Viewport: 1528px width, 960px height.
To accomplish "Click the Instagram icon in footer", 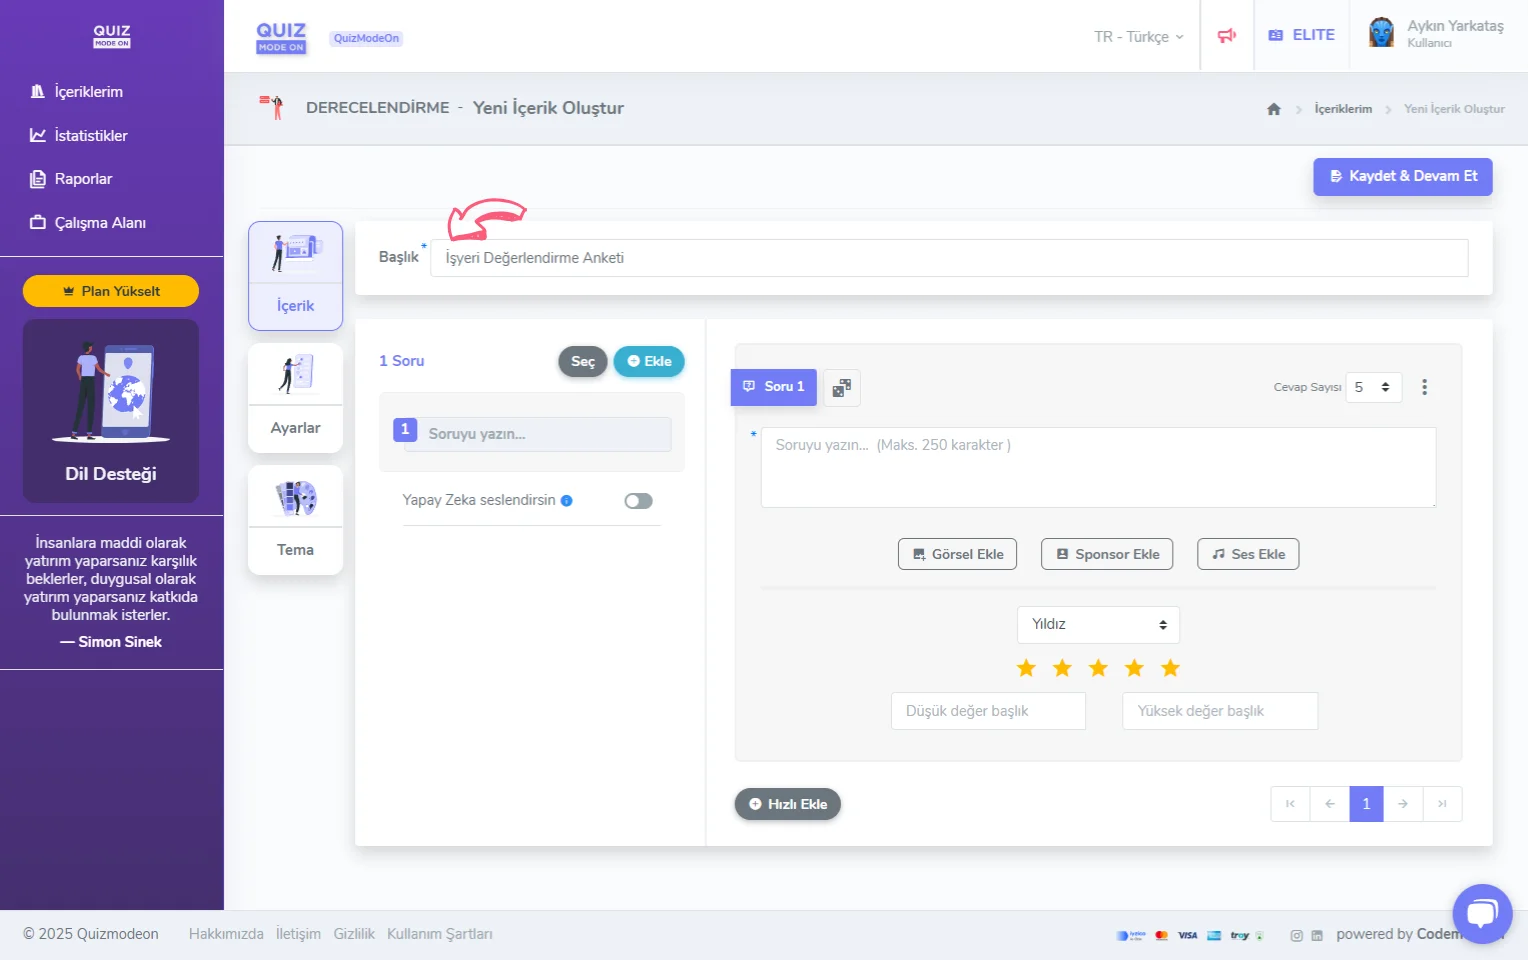I will [1296, 936].
